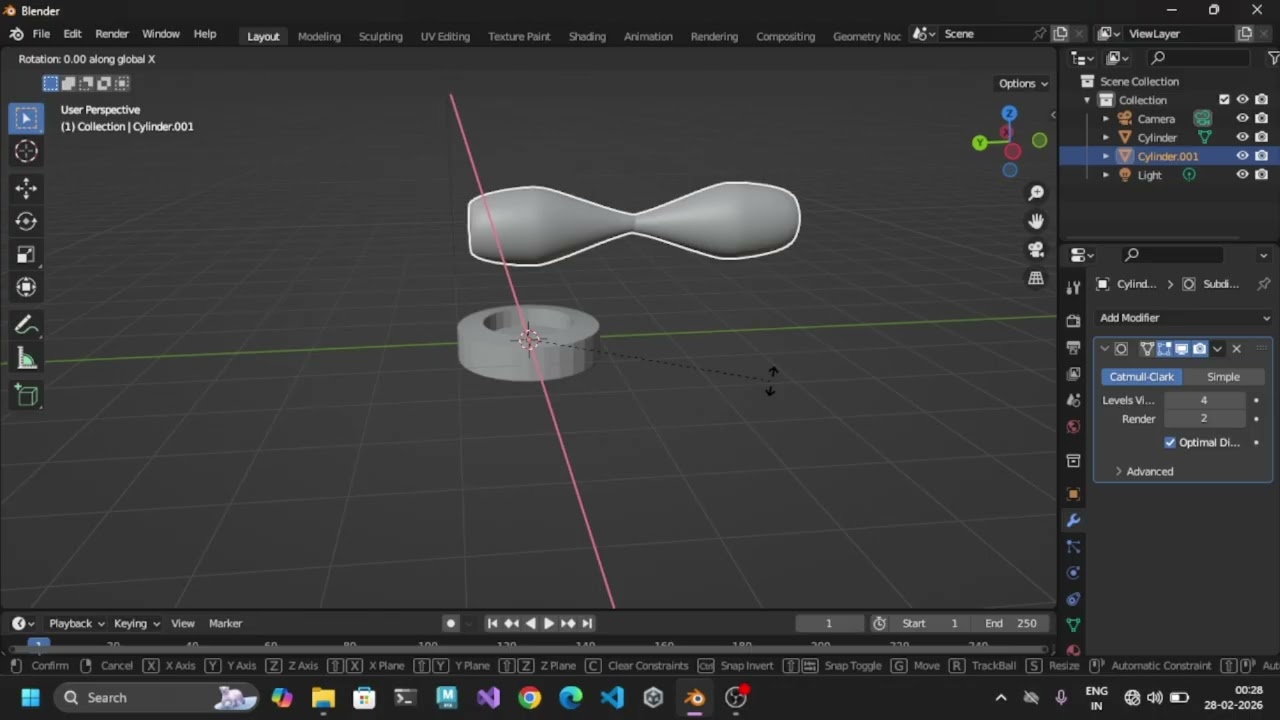Screen dimensions: 1280x720
Task: Open the viewport Options dropdown
Action: click(1023, 83)
